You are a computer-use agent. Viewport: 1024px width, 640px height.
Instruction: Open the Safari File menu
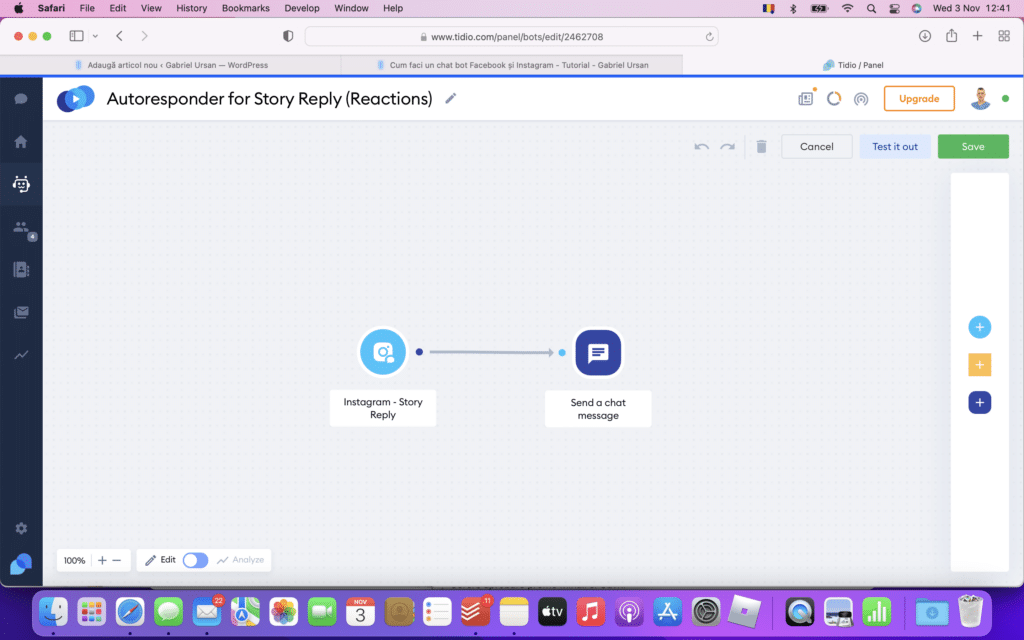pyautogui.click(x=87, y=8)
